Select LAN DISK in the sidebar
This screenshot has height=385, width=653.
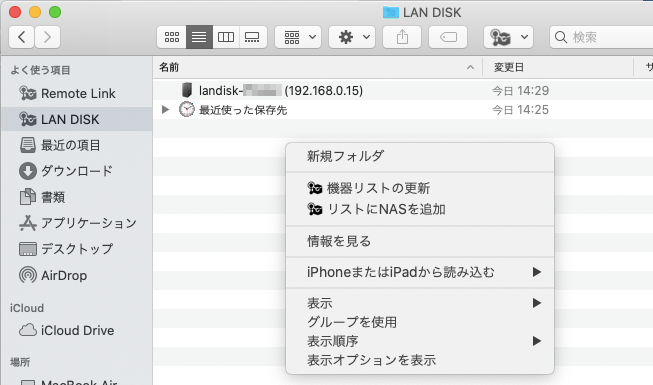pos(77,119)
